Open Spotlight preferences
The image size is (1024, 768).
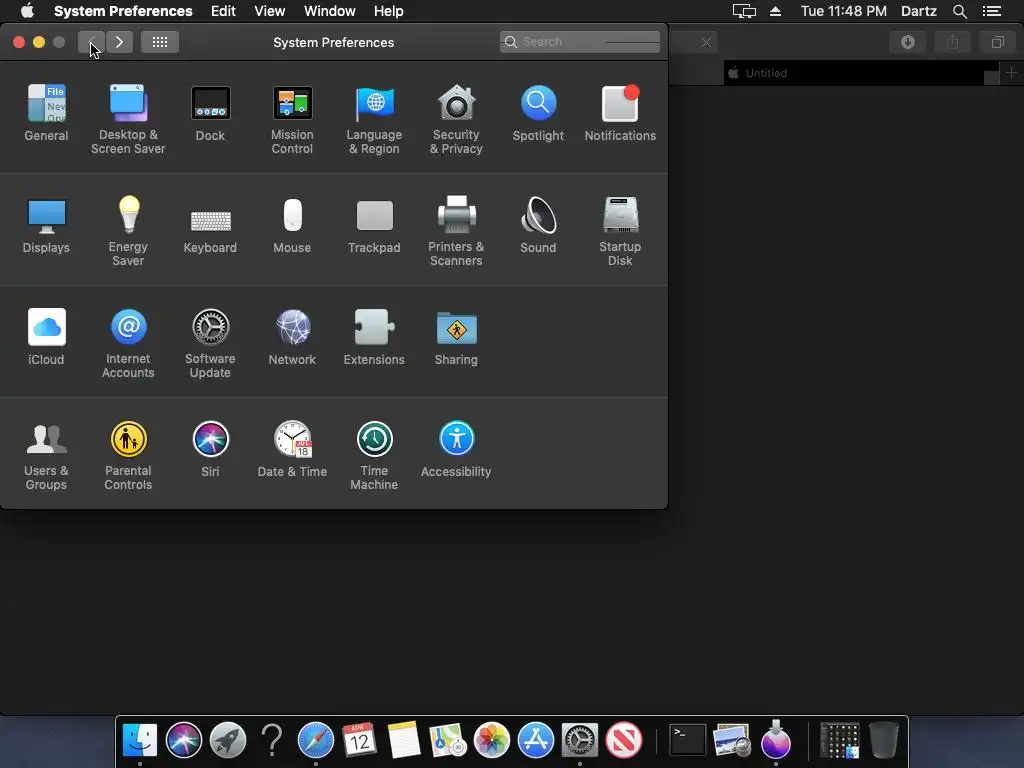pyautogui.click(x=538, y=112)
